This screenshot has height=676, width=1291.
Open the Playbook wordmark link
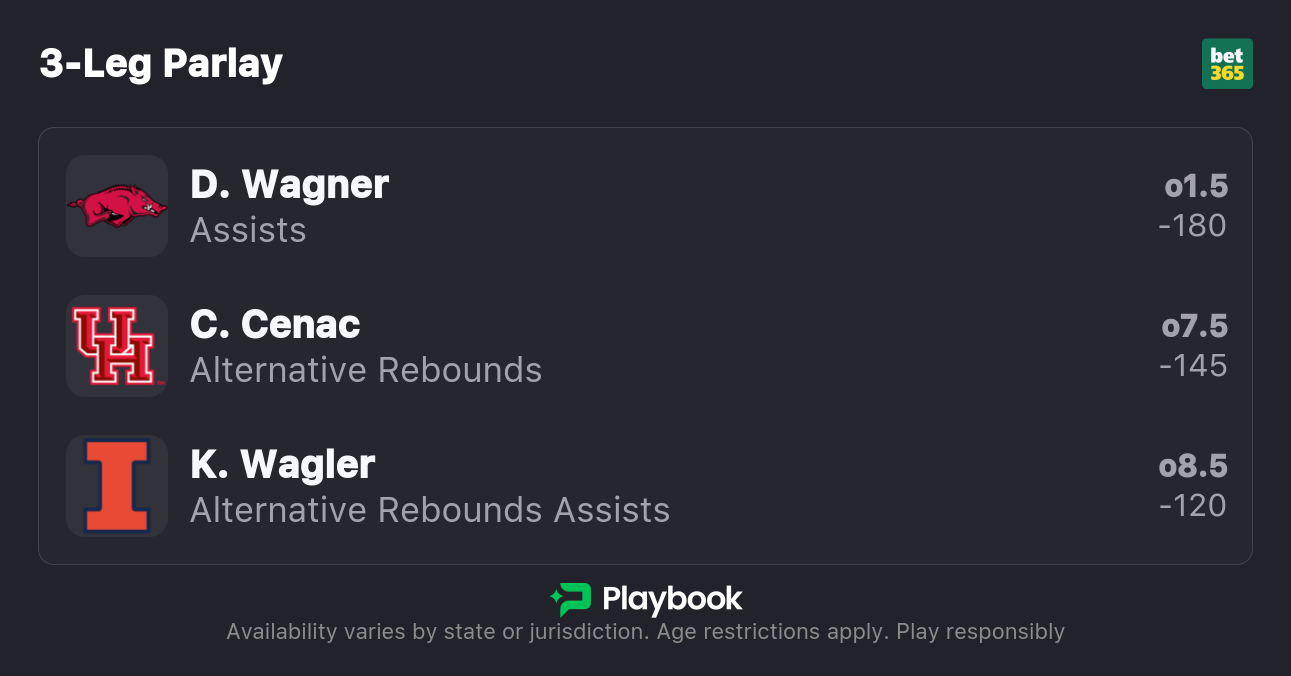click(672, 599)
